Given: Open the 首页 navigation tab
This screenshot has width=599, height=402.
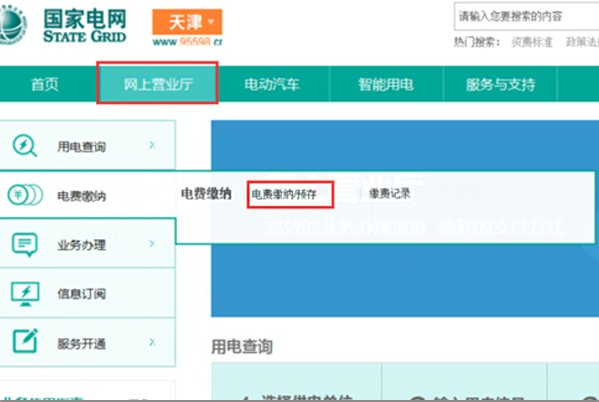Looking at the screenshot, I should 45,84.
